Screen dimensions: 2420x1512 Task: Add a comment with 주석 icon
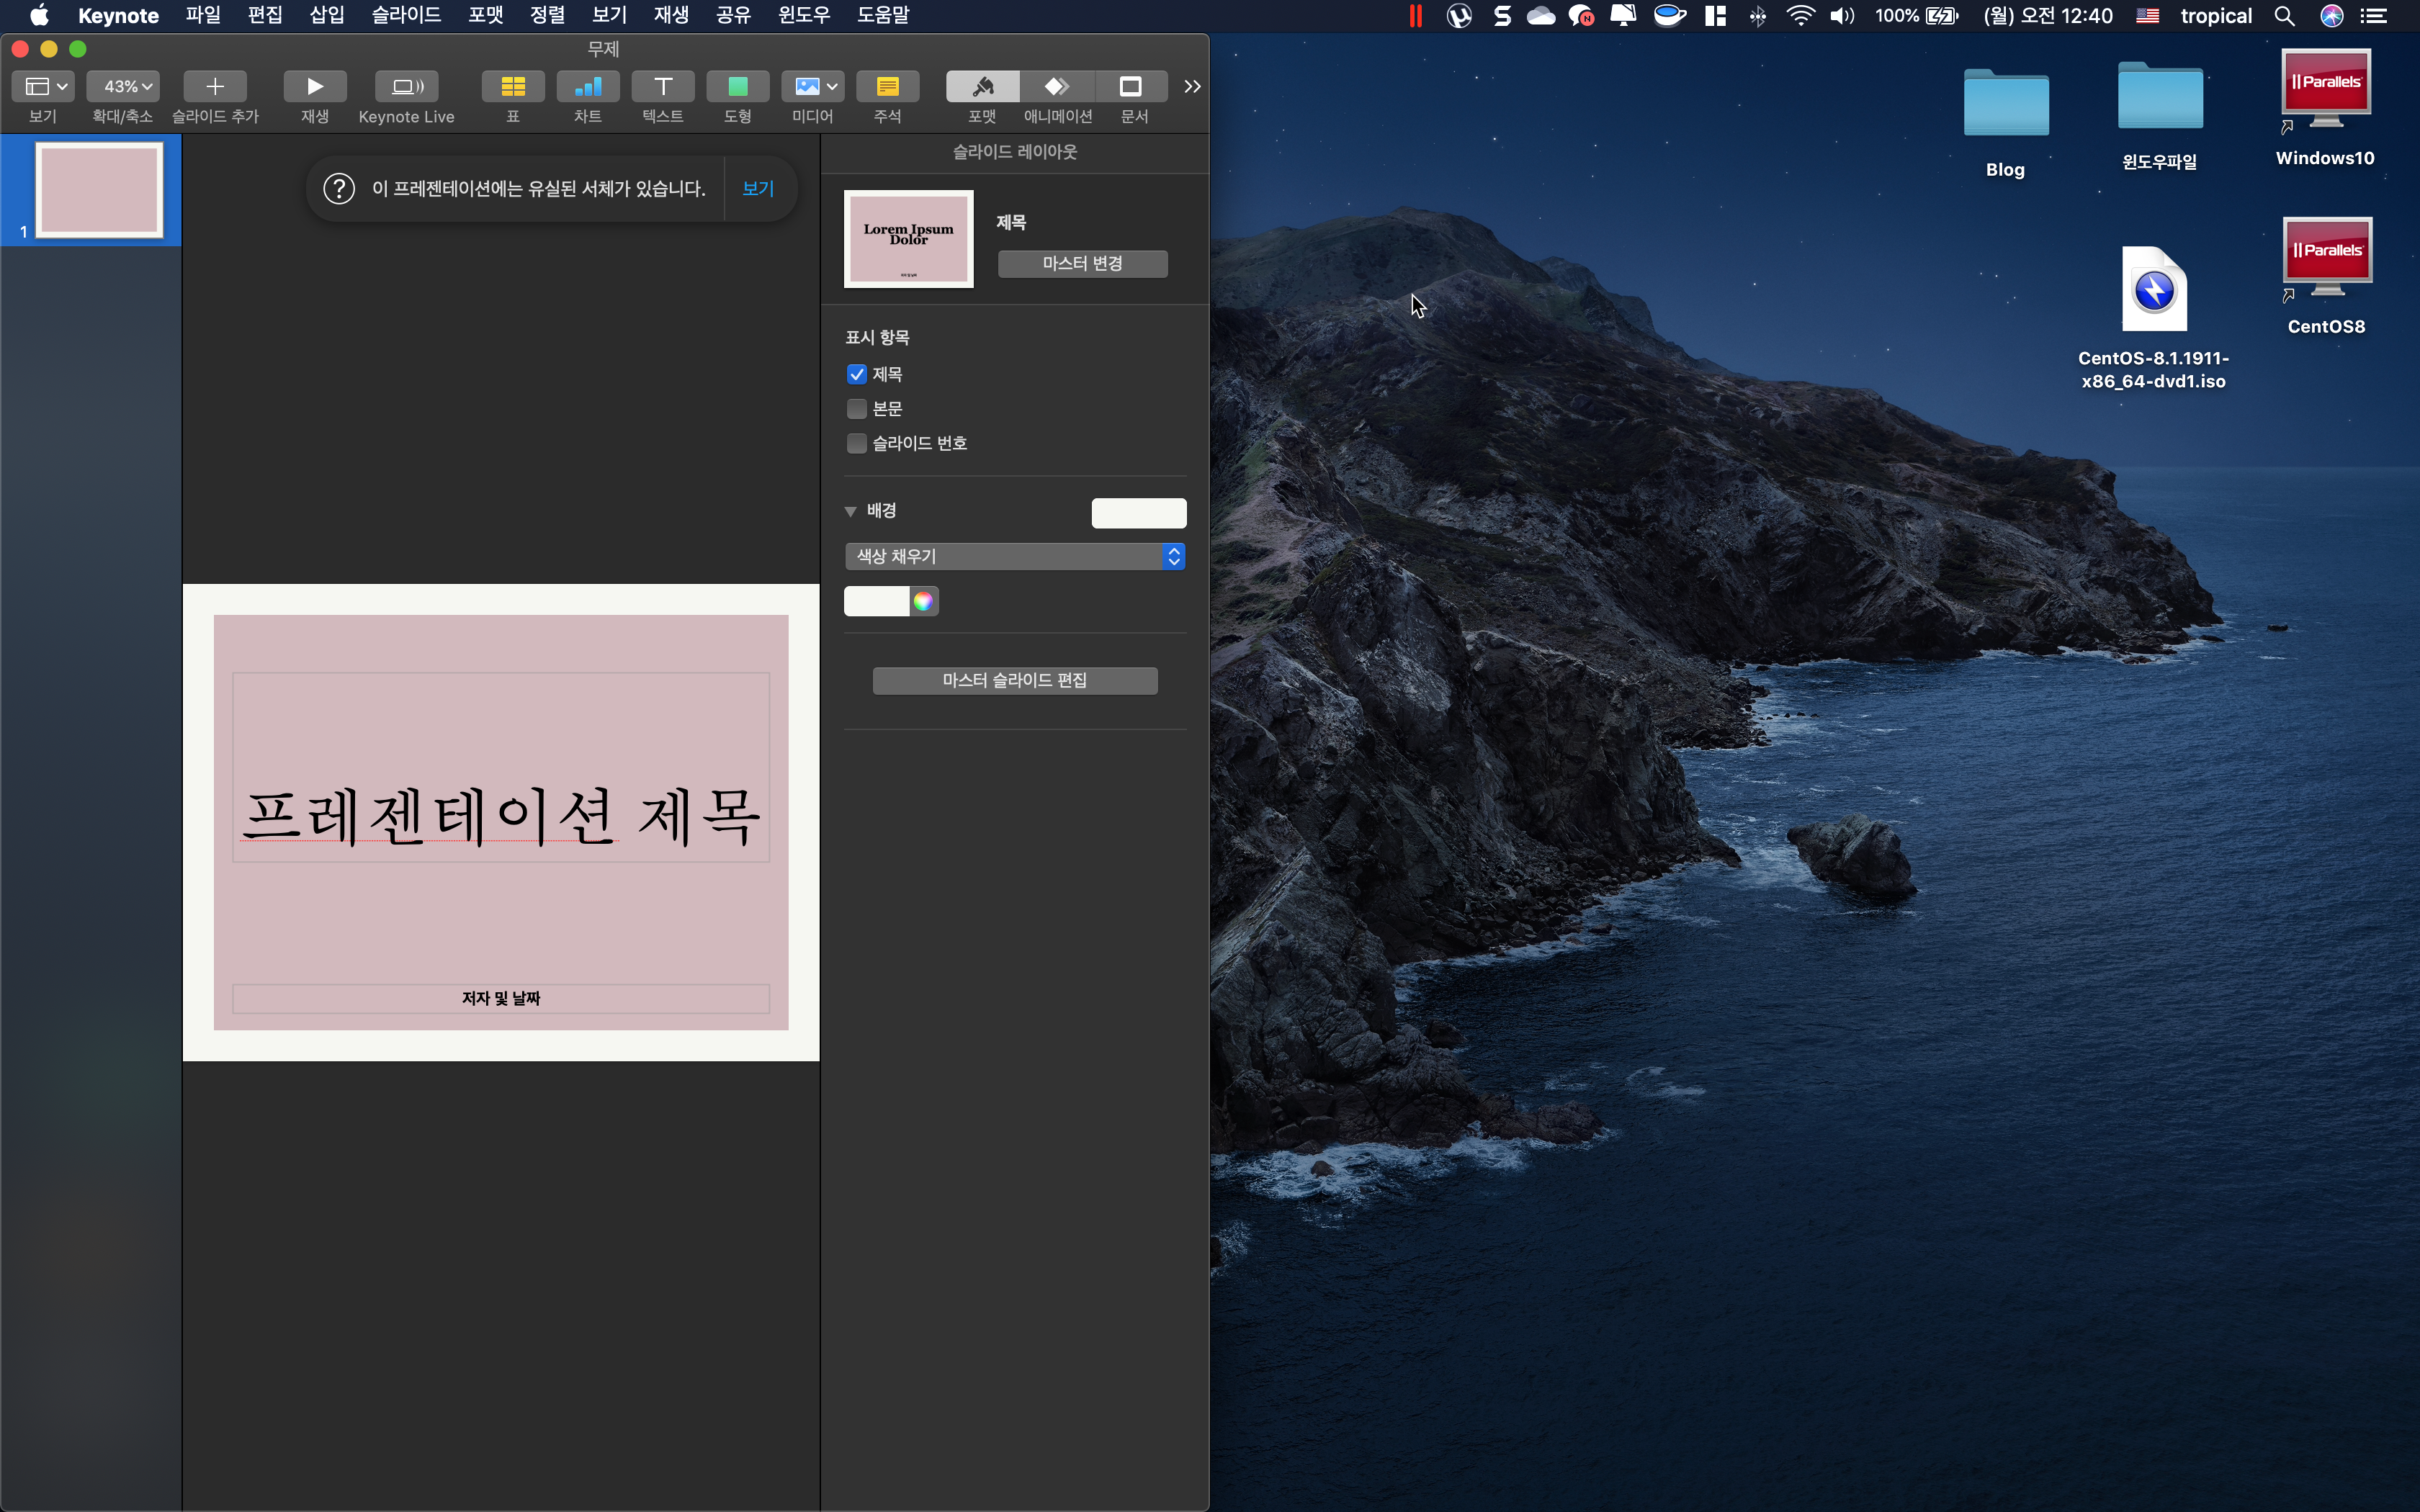pyautogui.click(x=887, y=87)
